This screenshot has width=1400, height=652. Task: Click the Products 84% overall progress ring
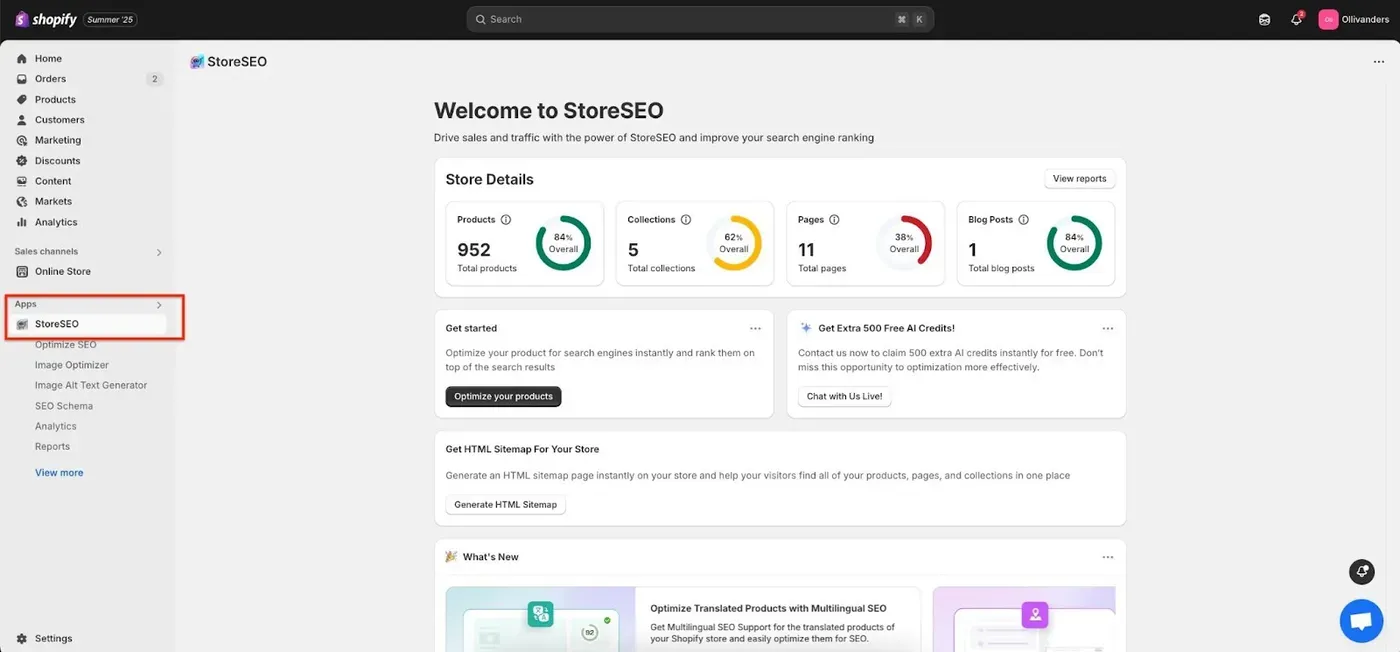point(563,243)
